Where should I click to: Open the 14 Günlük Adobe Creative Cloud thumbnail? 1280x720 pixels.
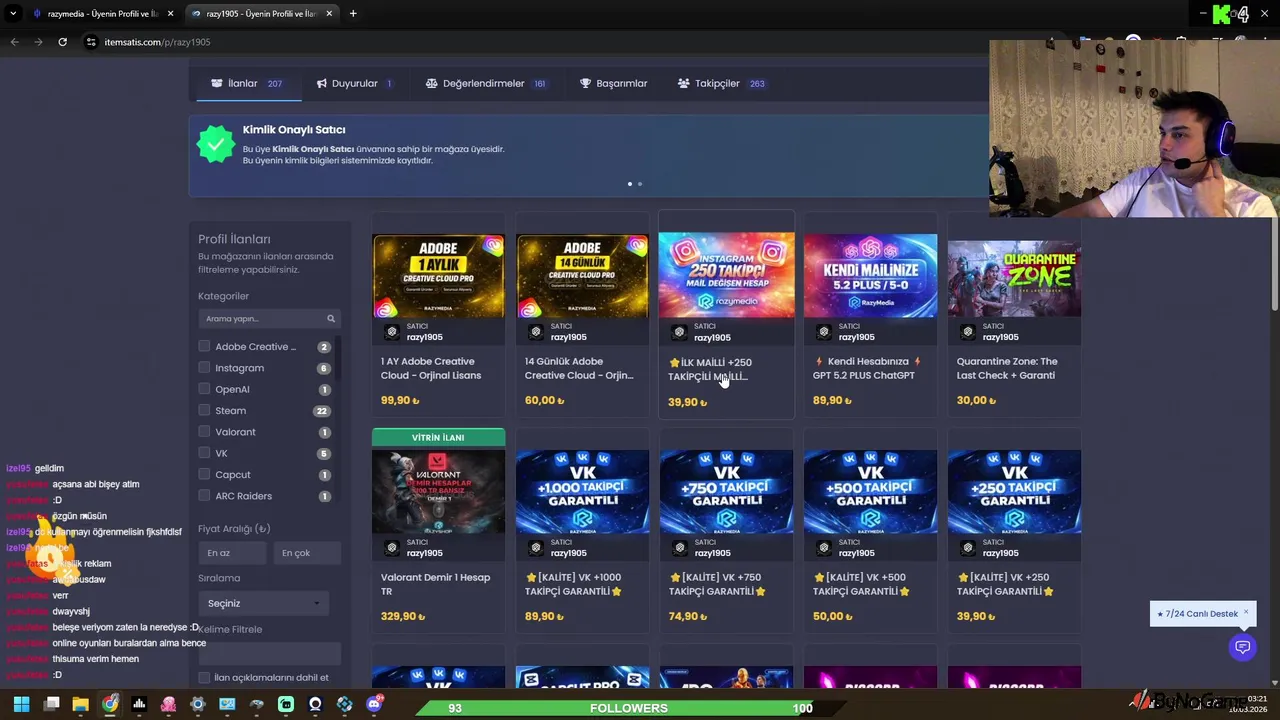[582, 275]
